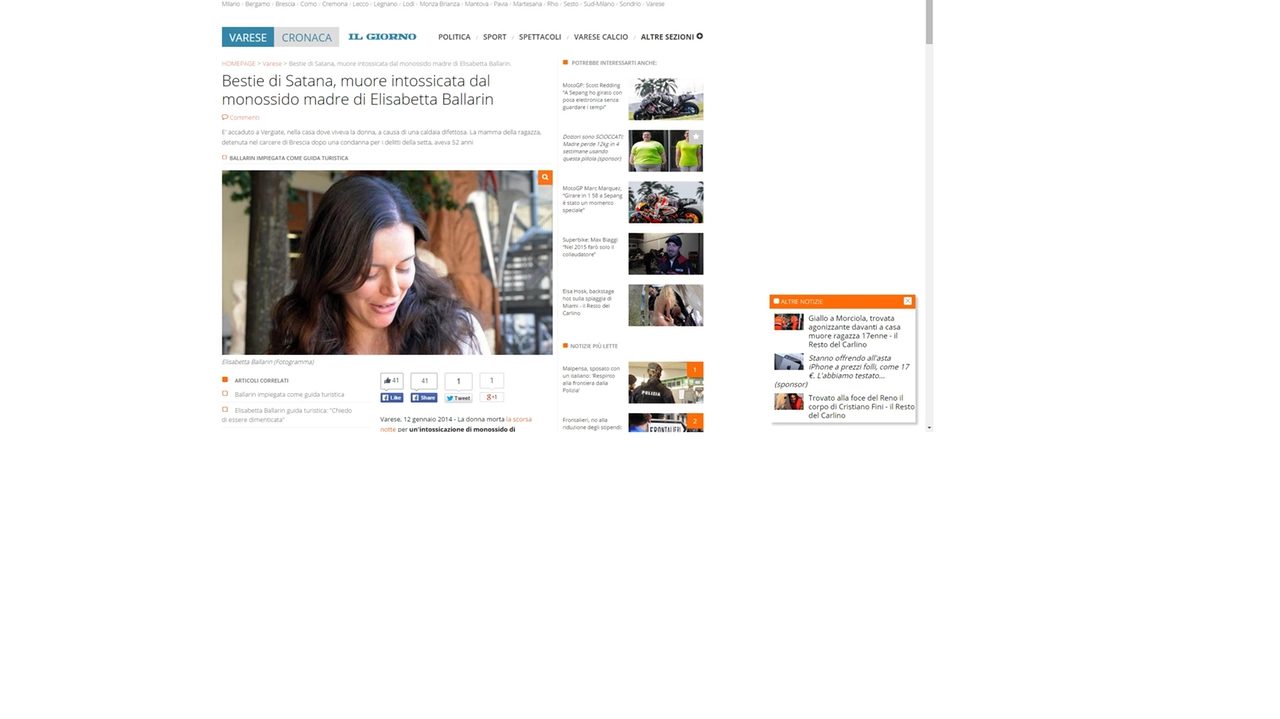This screenshot has height=719, width=1280.
Task: Open the 'Madre perde 12kg' sponsor thumbnail
Action: click(665, 150)
